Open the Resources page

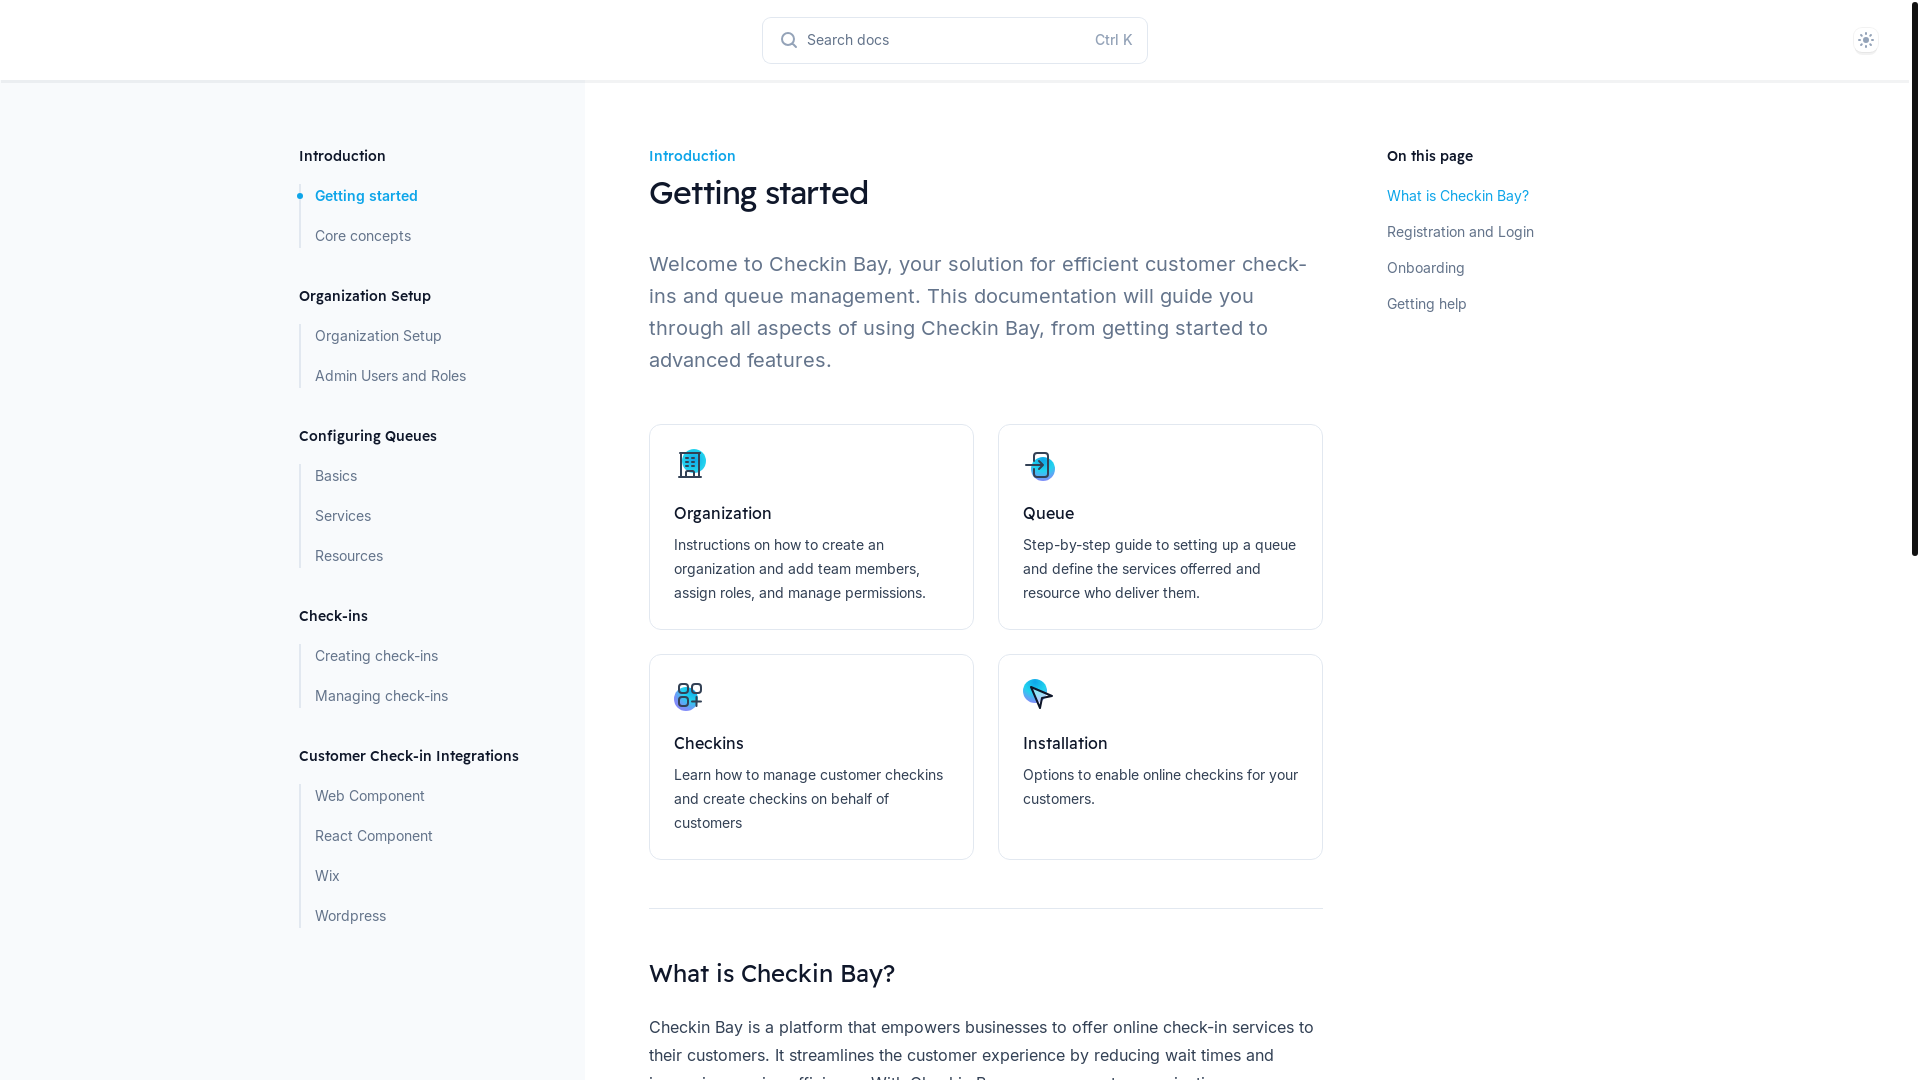coord(349,556)
